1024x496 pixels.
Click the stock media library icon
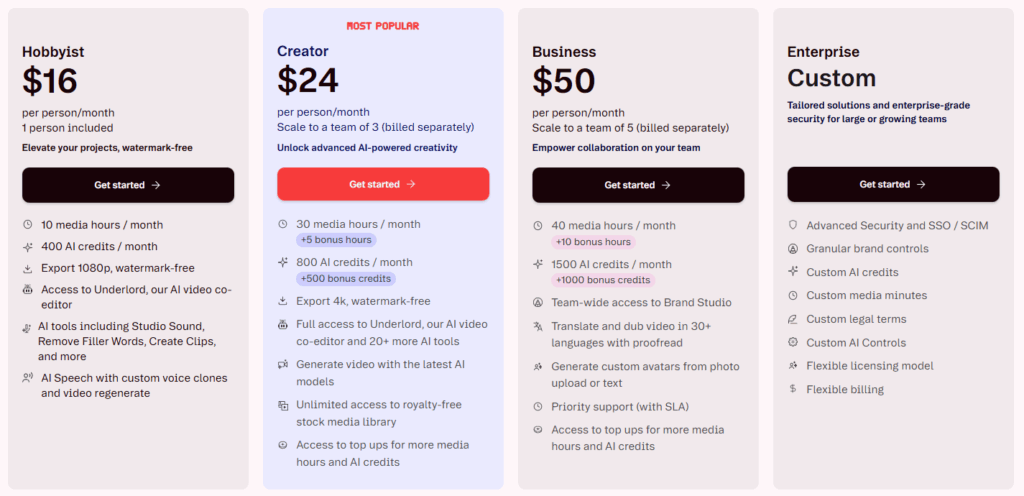coord(283,405)
